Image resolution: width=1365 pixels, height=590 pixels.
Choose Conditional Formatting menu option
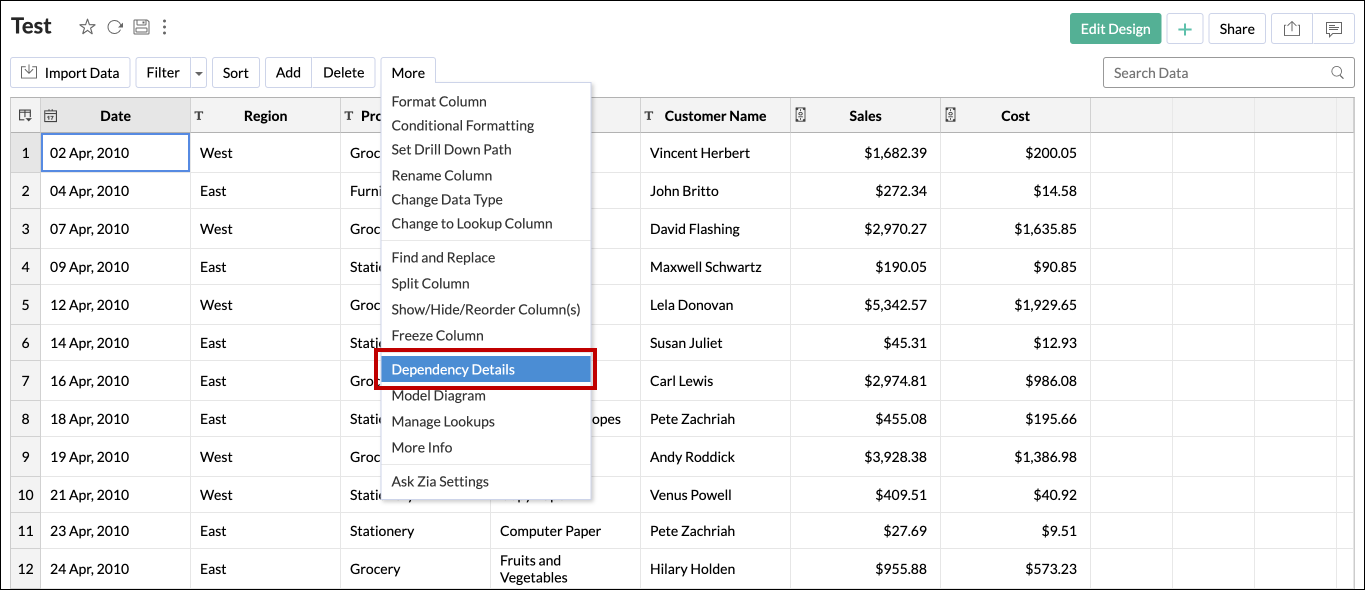click(x=462, y=126)
